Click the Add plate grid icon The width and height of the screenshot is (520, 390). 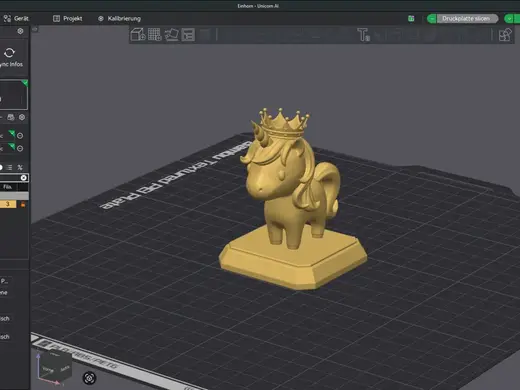(155, 34)
